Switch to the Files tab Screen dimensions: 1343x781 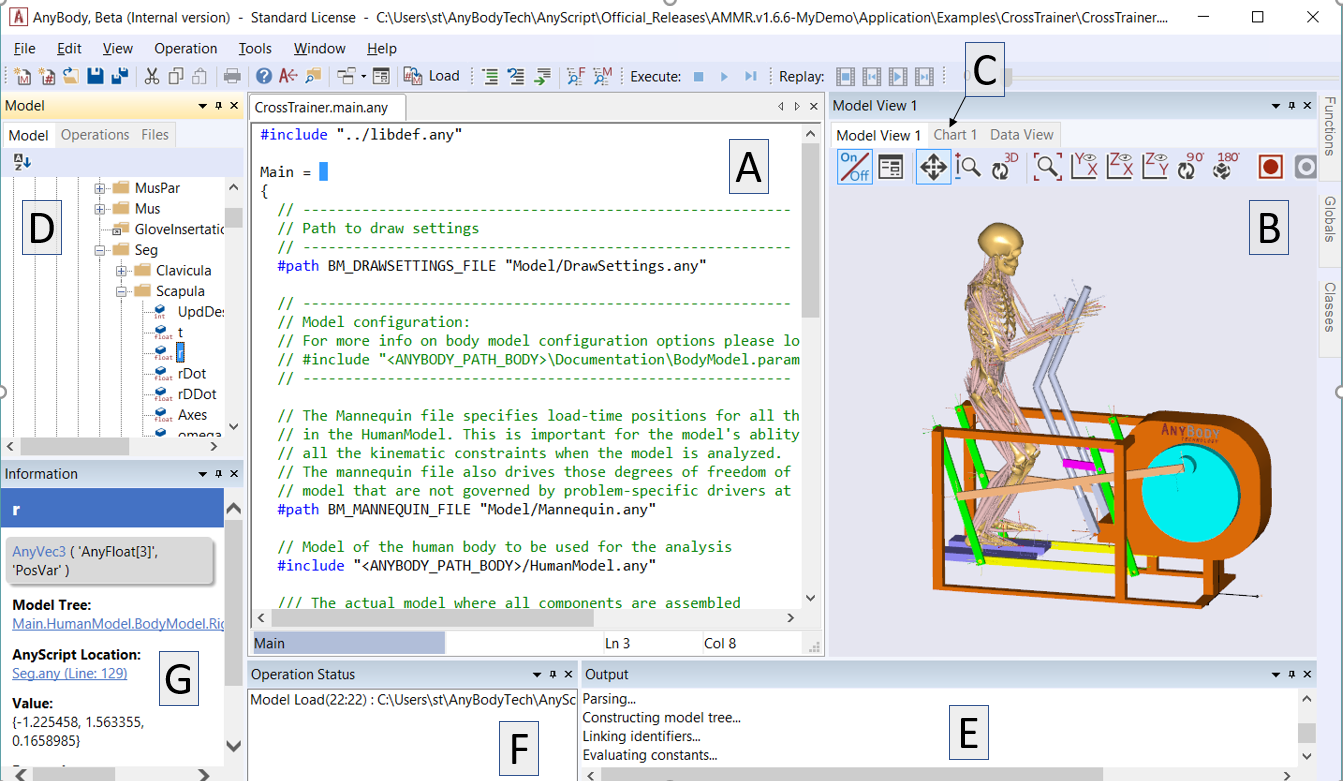[155, 135]
